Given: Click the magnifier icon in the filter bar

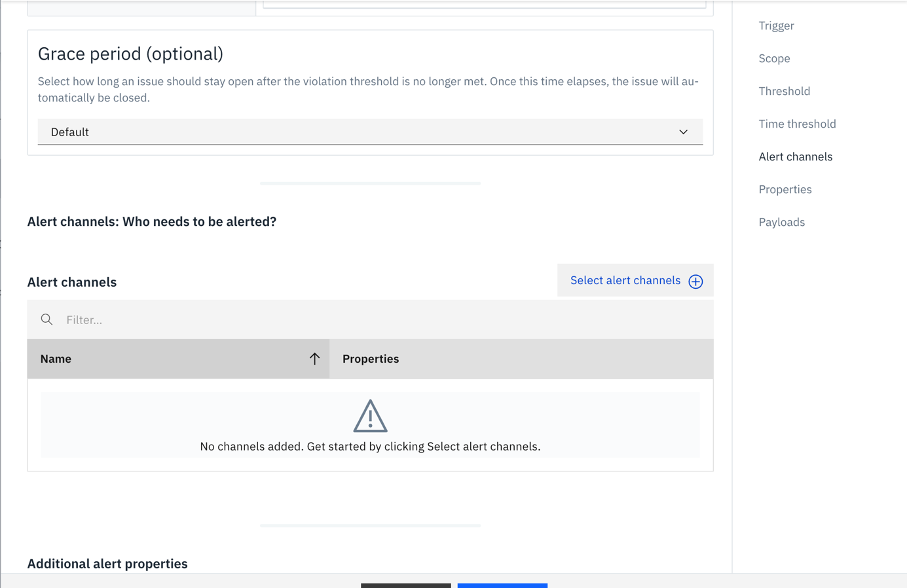Looking at the screenshot, I should tap(47, 320).
